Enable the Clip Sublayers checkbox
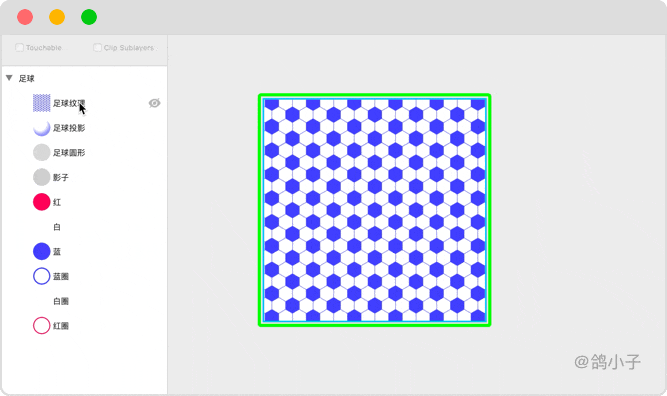 click(x=97, y=47)
